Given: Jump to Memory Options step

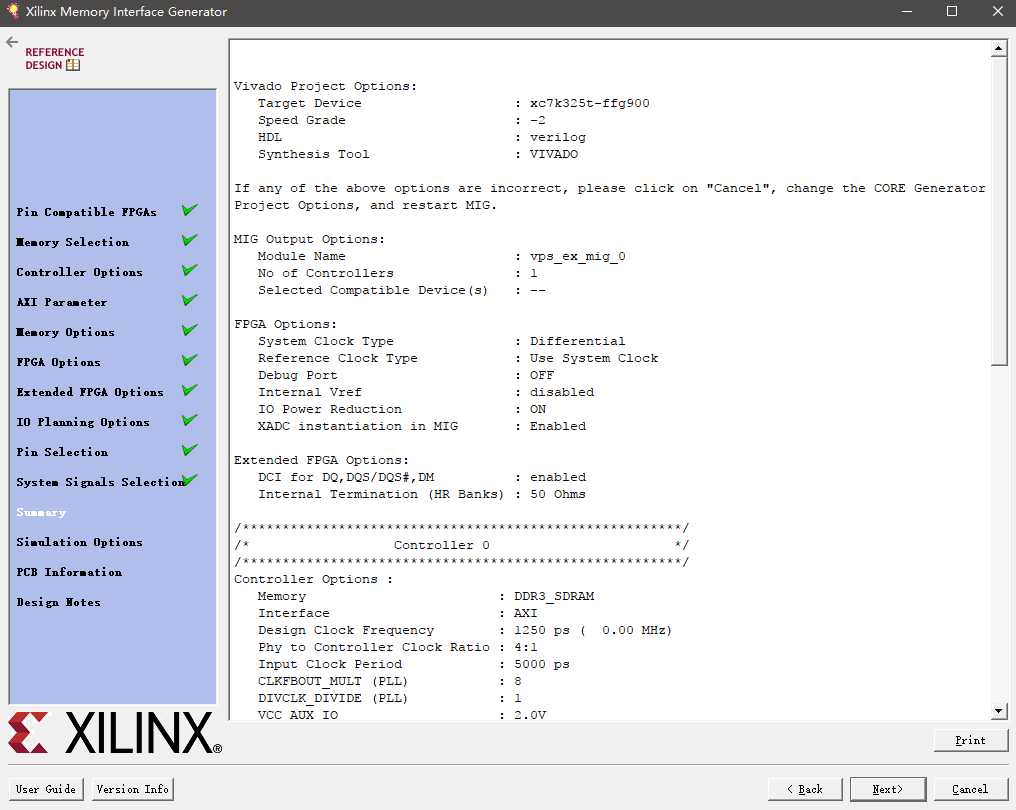Looking at the screenshot, I should pos(65,332).
